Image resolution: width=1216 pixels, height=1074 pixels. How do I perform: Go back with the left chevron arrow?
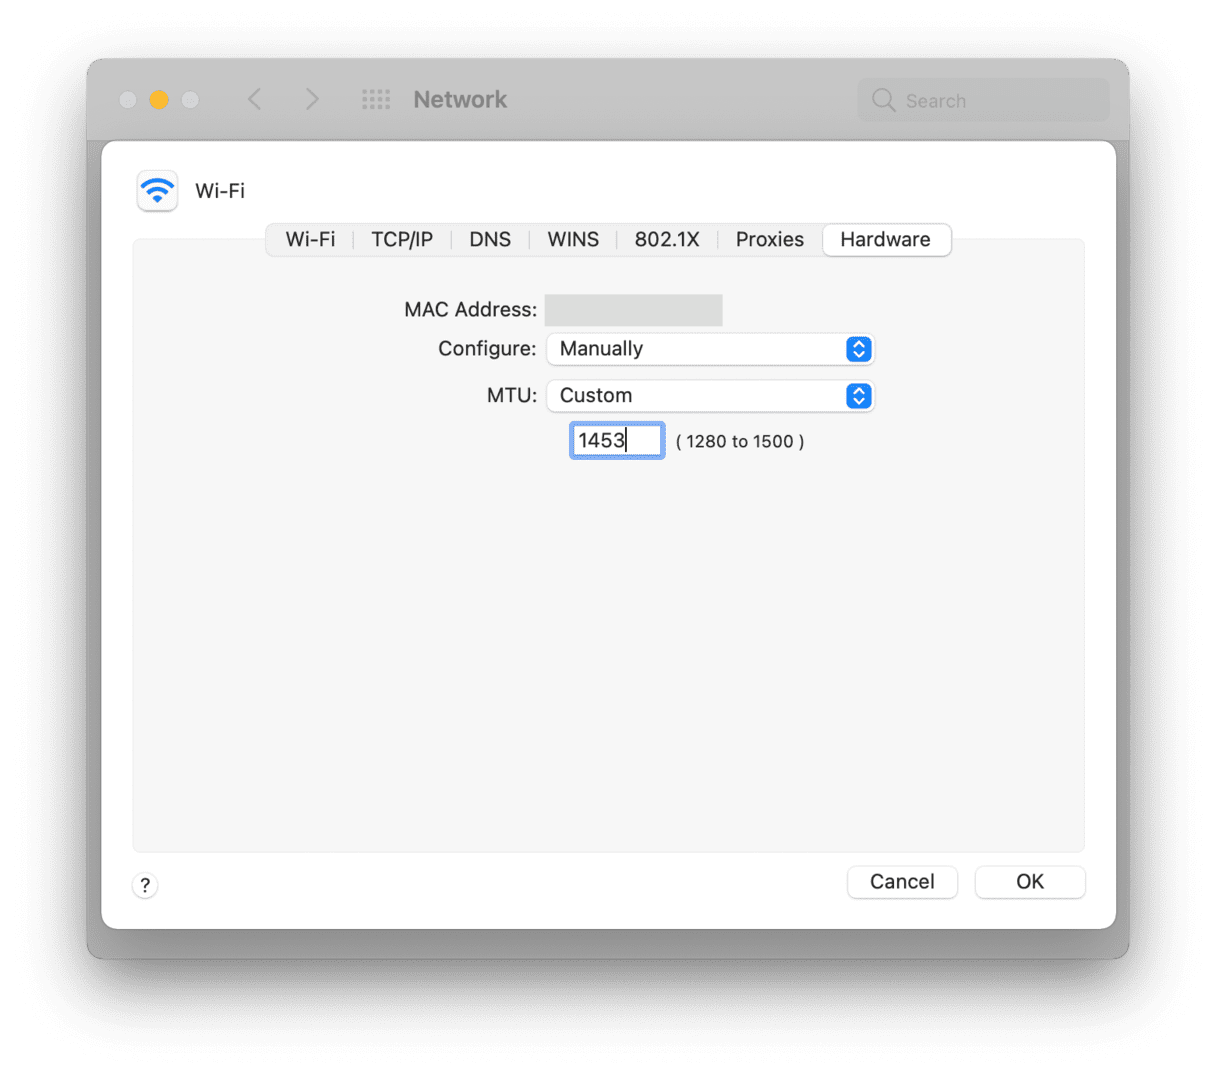click(x=255, y=99)
